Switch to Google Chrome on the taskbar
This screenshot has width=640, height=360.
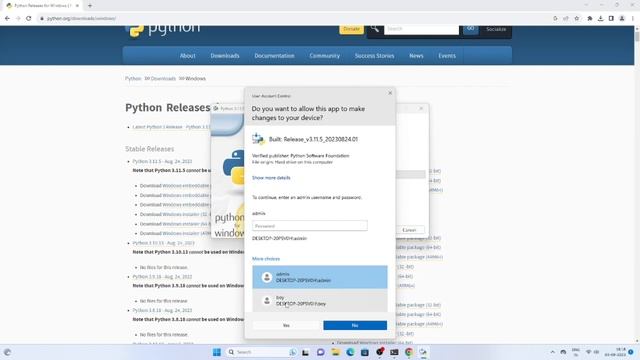click(409, 352)
